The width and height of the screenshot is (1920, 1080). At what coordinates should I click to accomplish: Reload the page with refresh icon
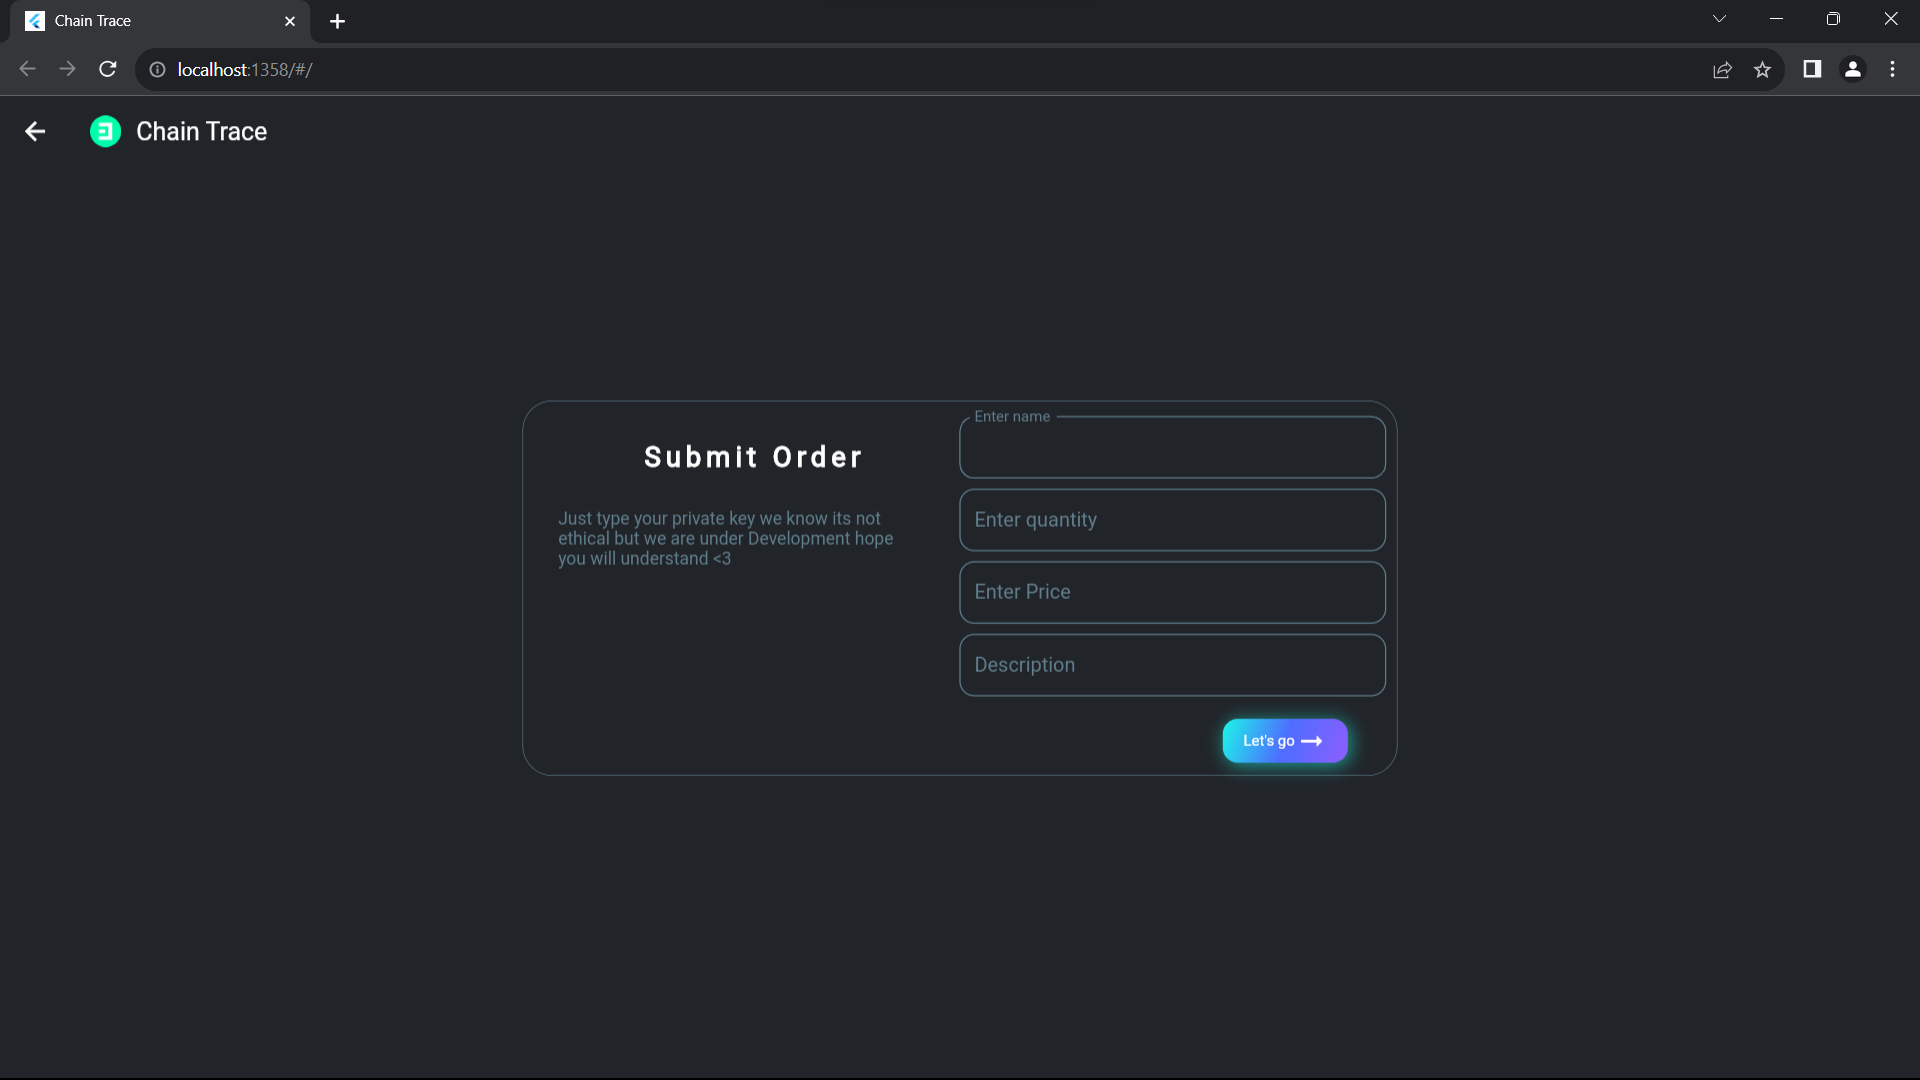[x=108, y=69]
